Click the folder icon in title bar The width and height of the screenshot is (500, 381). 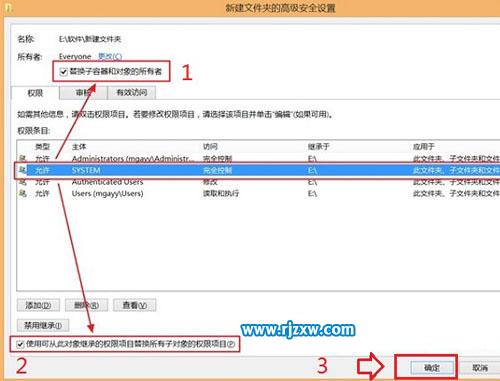coord(8,8)
